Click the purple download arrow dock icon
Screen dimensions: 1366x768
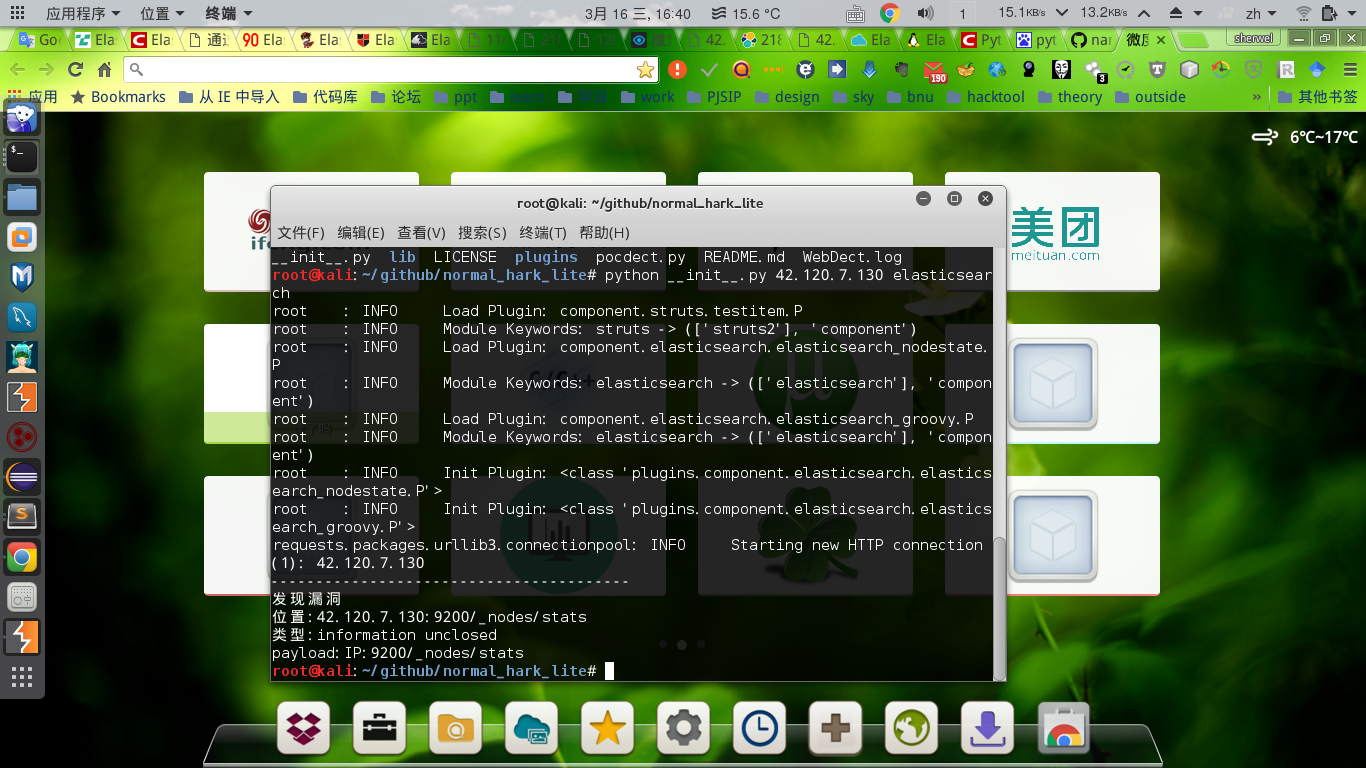[x=986, y=729]
